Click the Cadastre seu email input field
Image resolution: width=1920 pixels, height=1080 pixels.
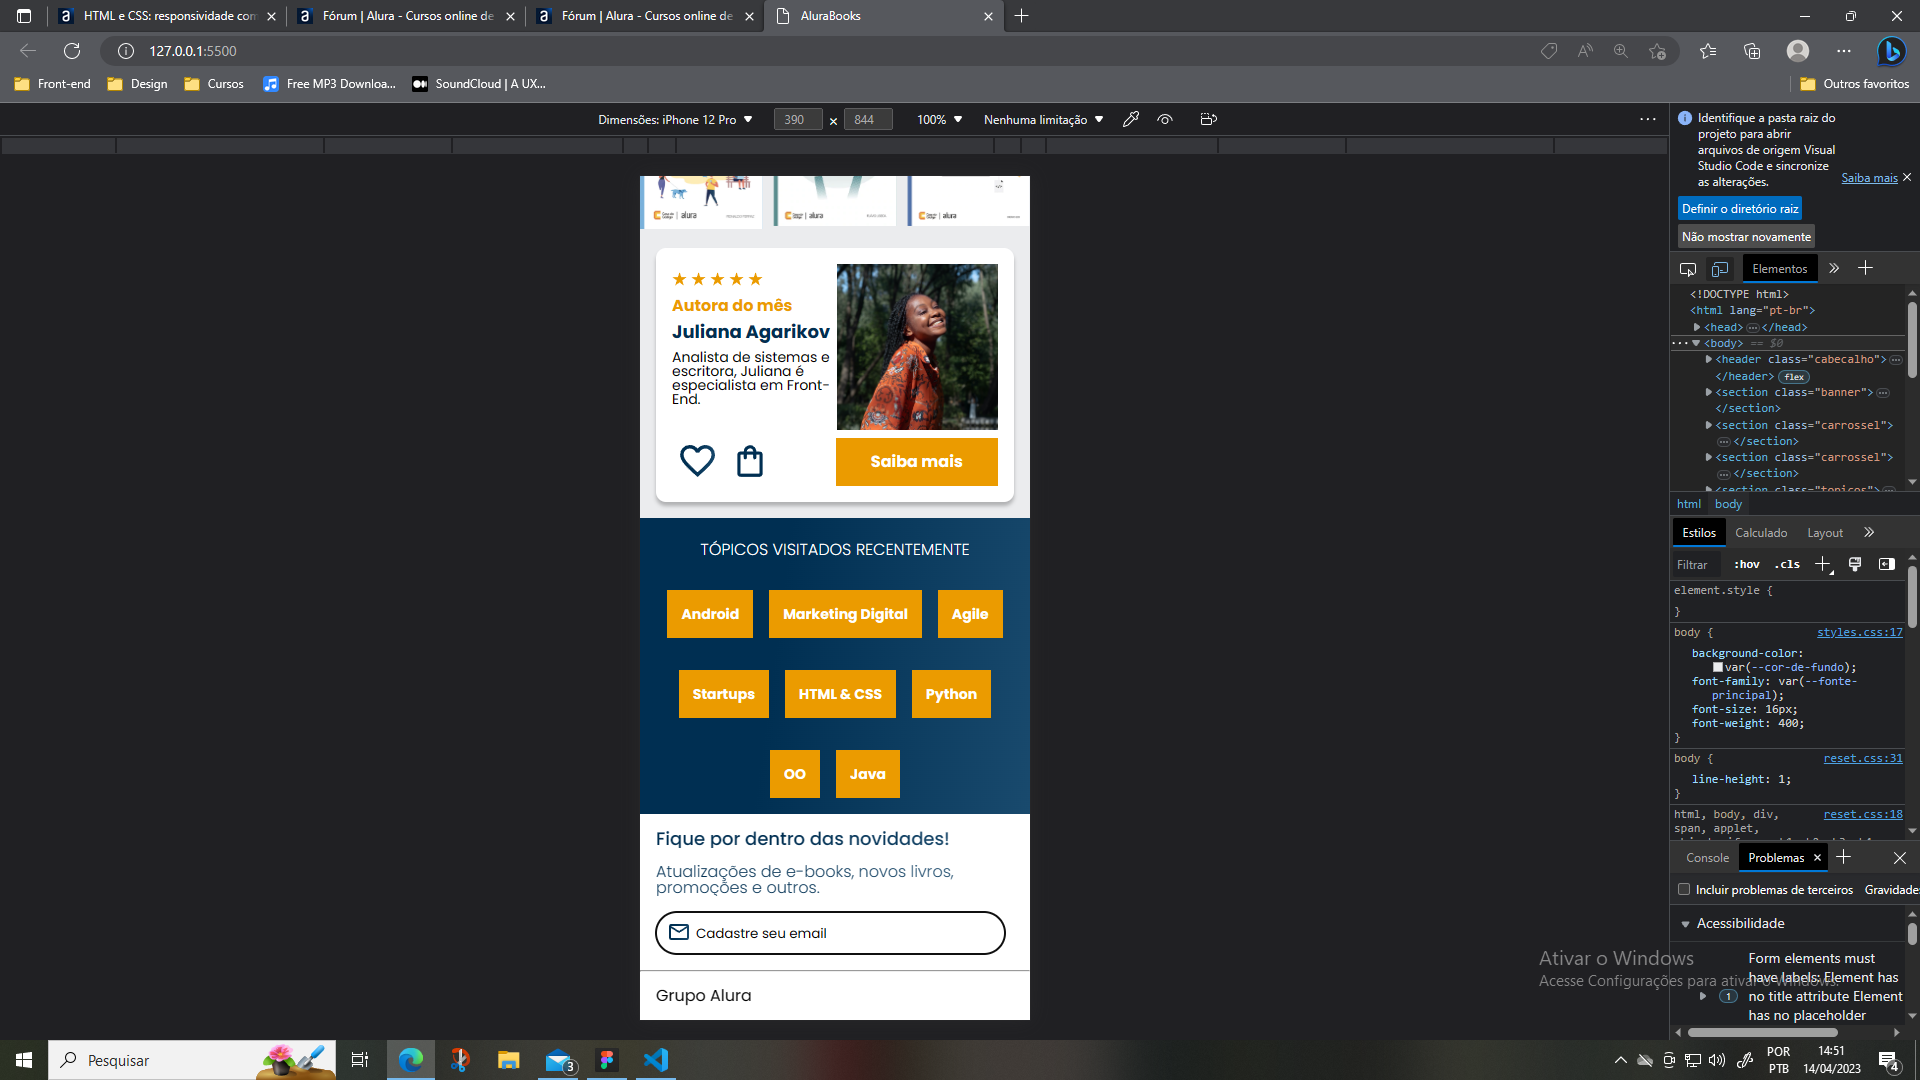(830, 933)
